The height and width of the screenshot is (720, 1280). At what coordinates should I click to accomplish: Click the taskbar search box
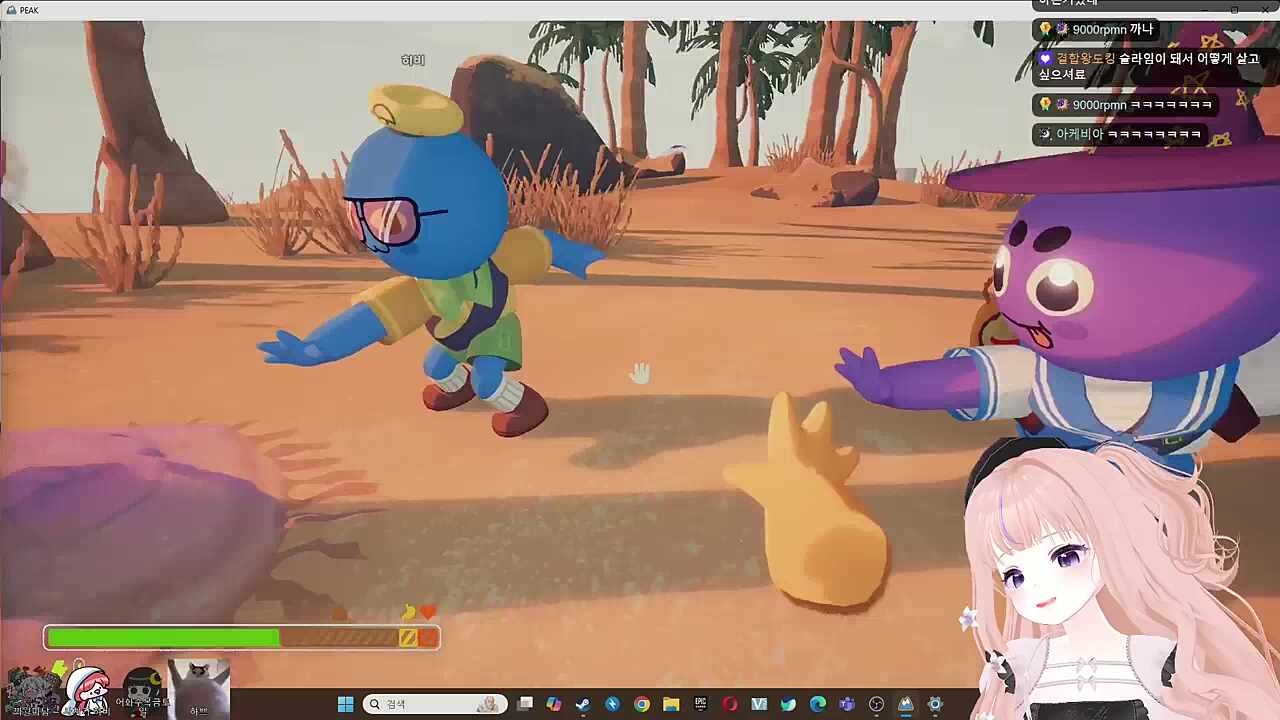tap(435, 704)
